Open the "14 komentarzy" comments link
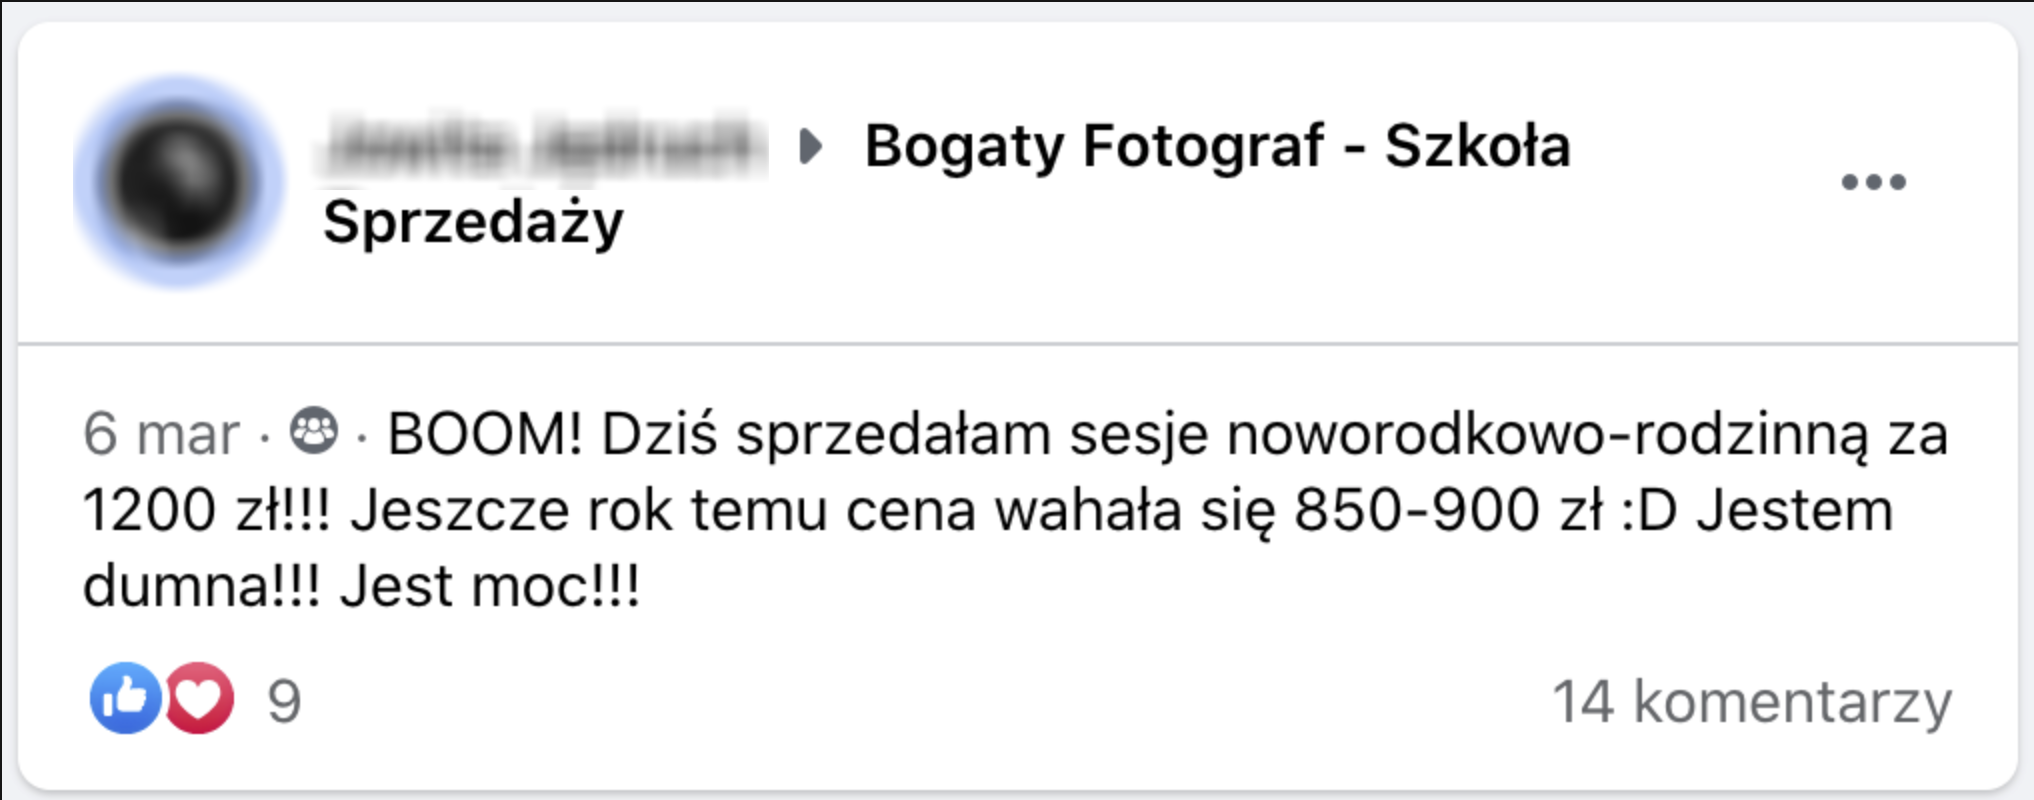This screenshot has width=2034, height=800. [x=1752, y=702]
